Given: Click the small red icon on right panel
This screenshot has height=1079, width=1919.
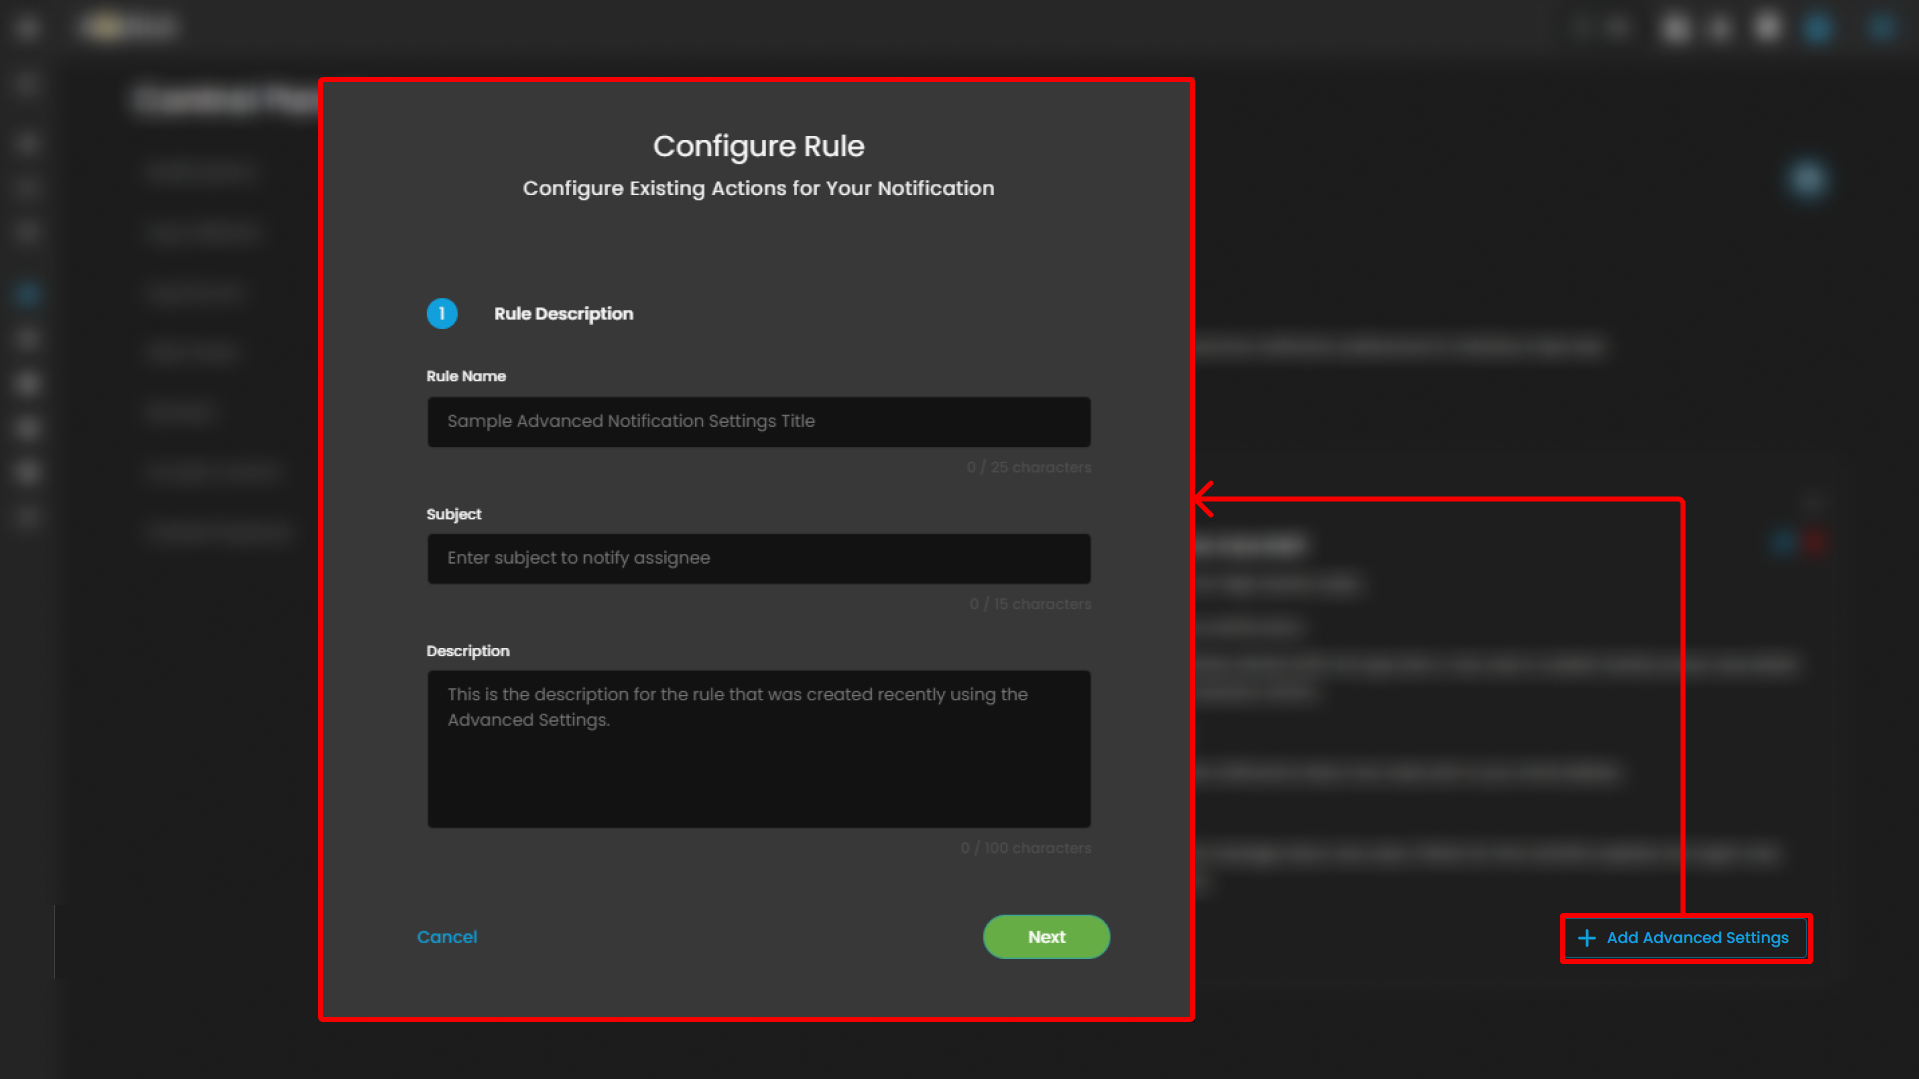Looking at the screenshot, I should [x=1816, y=543].
